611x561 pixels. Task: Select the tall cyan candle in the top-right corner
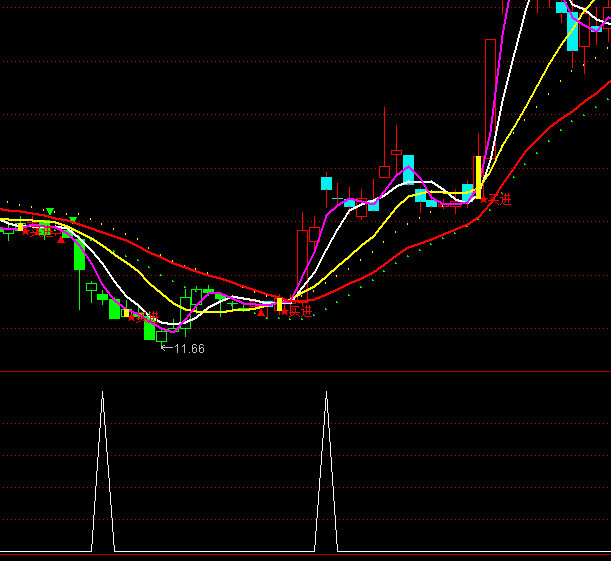coord(573,28)
